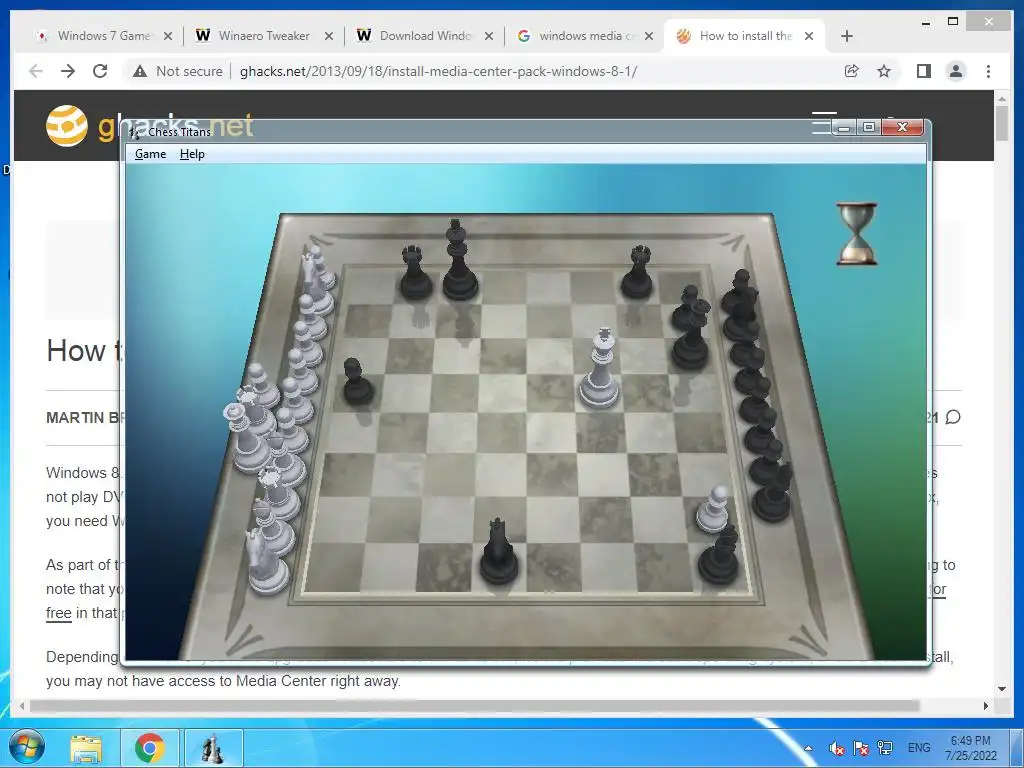Go back in Chrome
The width and height of the screenshot is (1024, 768).
click(36, 71)
